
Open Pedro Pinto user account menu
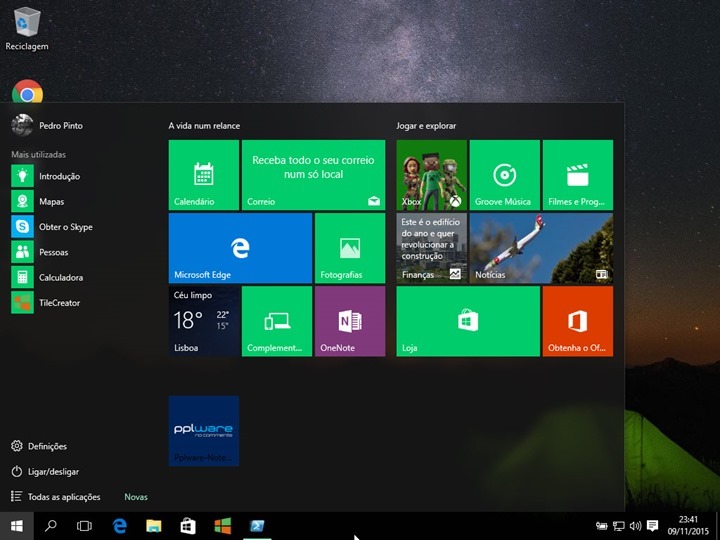point(47,125)
